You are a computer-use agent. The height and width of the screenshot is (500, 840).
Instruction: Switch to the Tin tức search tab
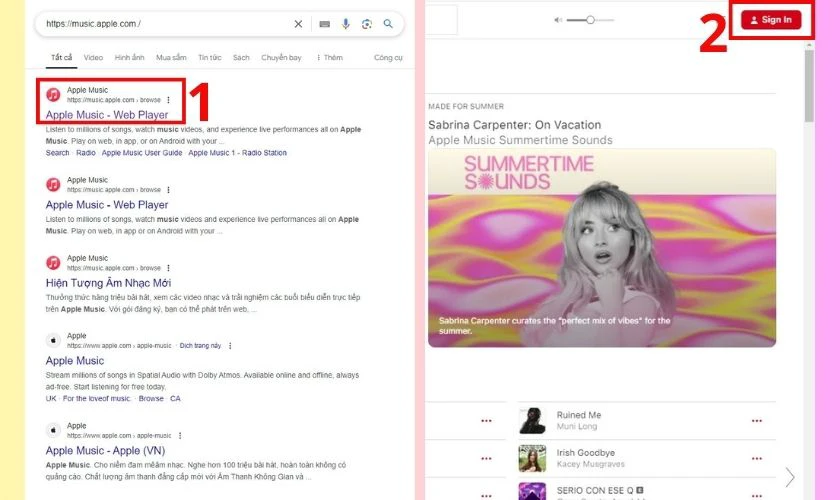coord(209,57)
